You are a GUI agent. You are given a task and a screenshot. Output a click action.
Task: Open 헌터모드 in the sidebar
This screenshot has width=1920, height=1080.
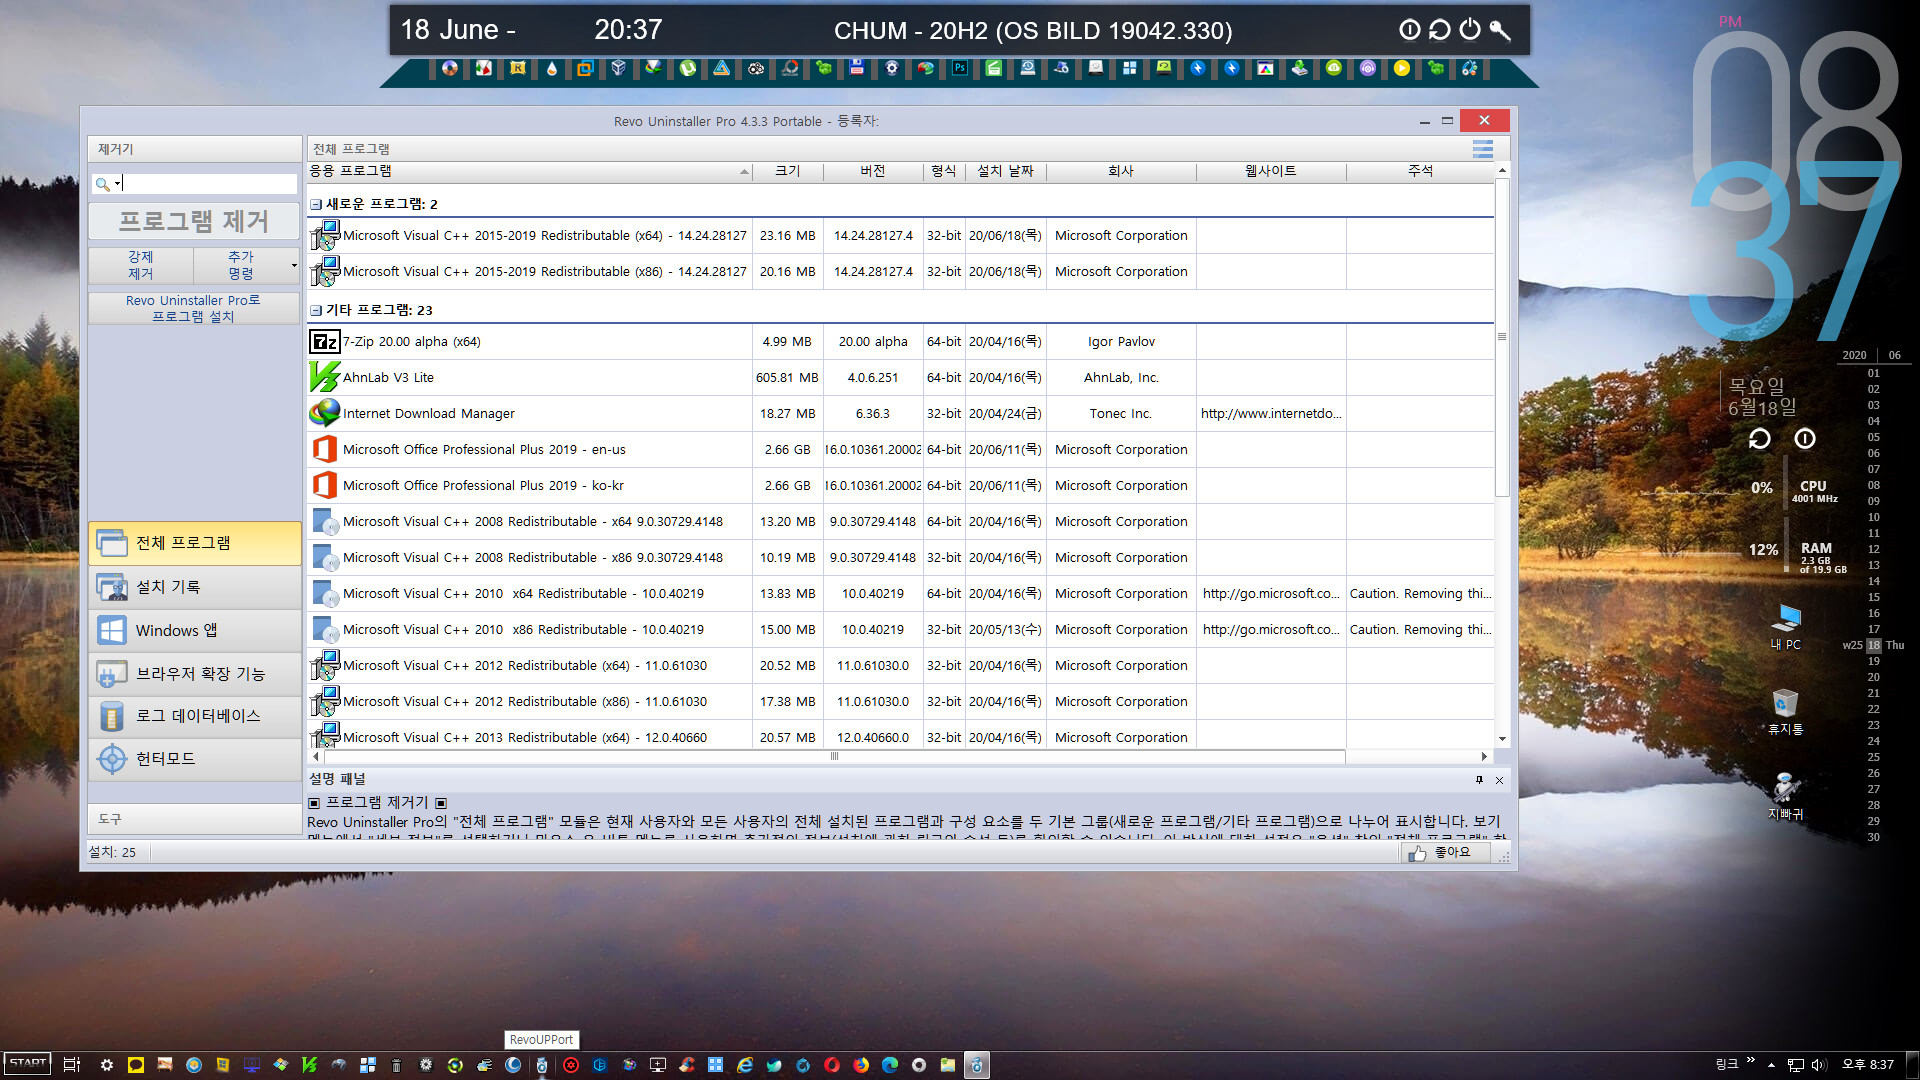tap(194, 759)
